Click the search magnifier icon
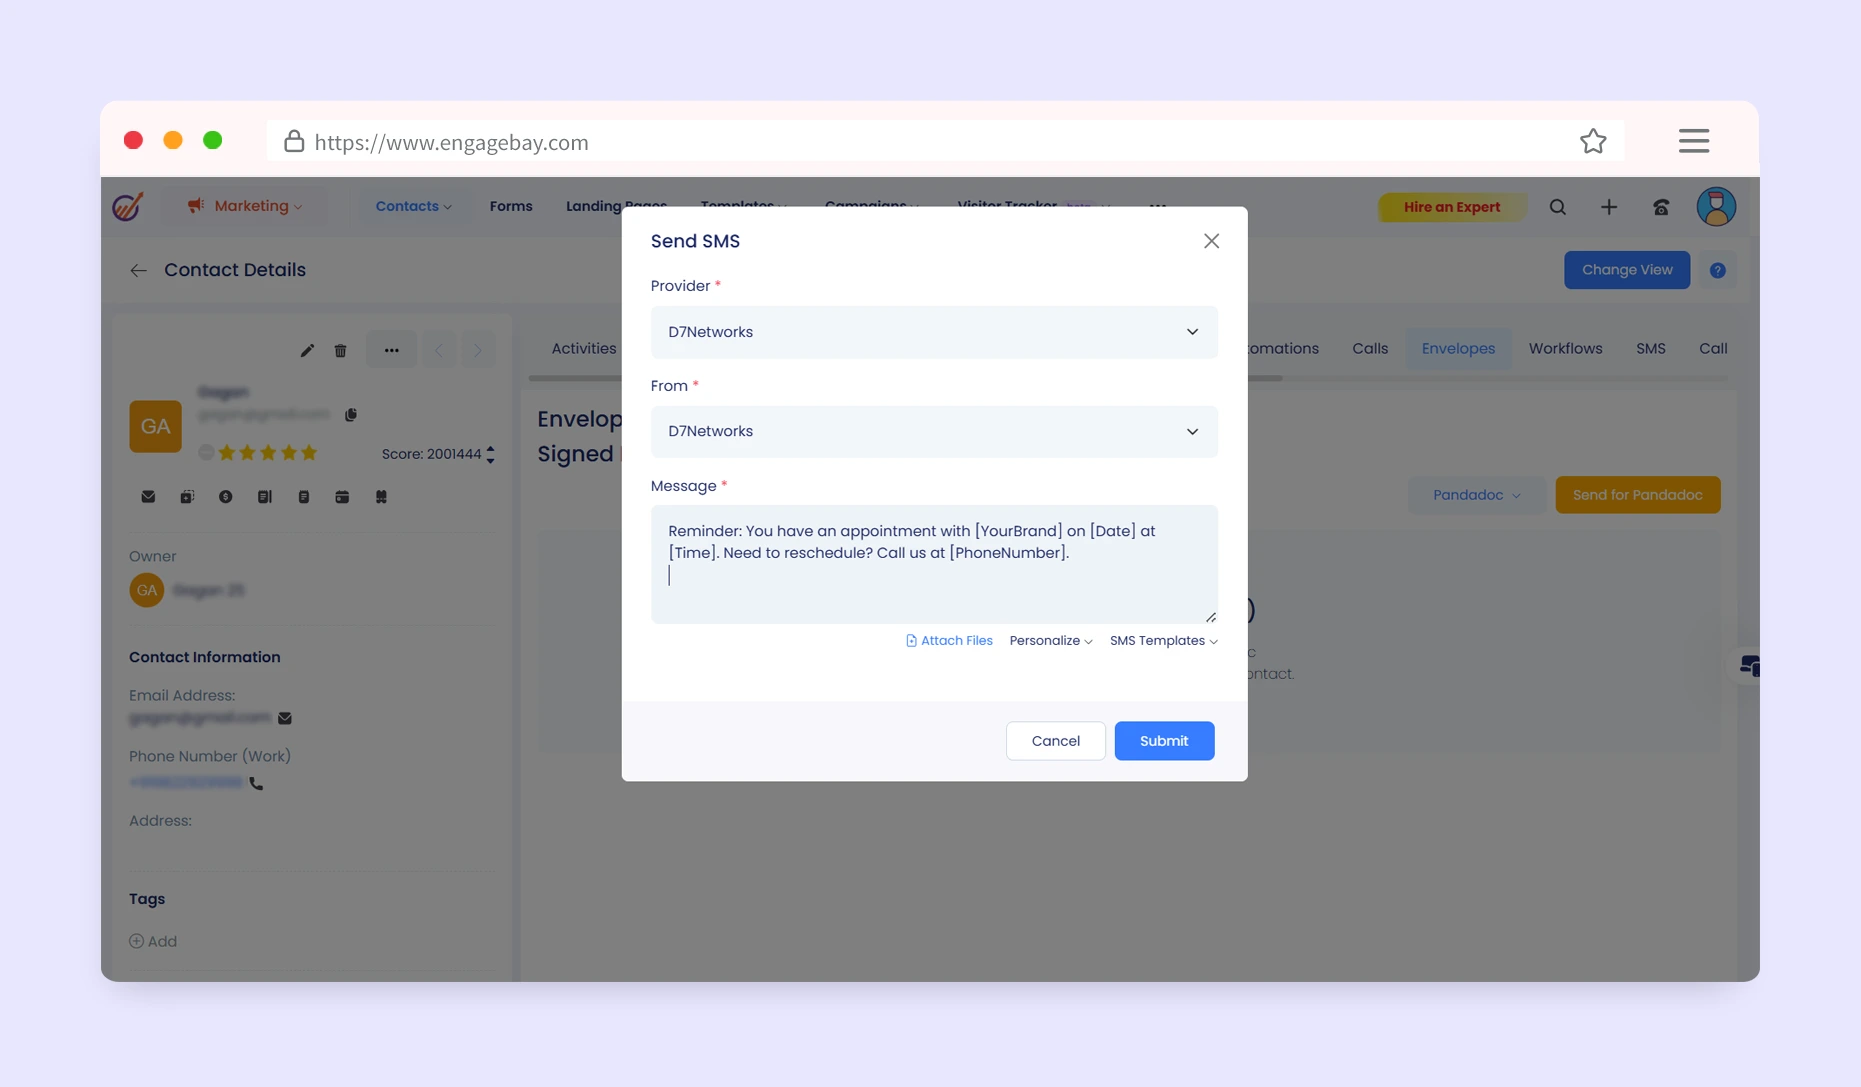This screenshot has height=1087, width=1861. (x=1557, y=207)
